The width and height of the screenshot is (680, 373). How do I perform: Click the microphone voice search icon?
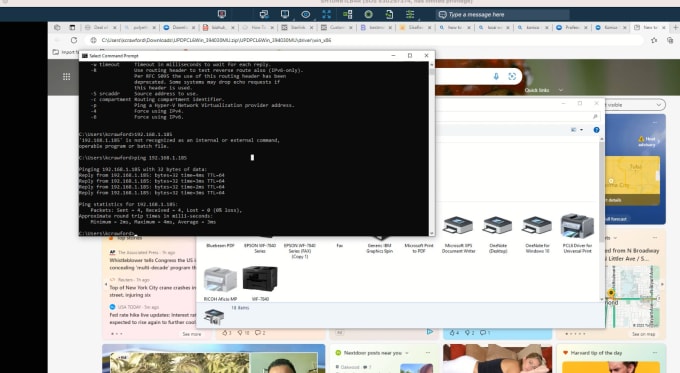[496, 76]
